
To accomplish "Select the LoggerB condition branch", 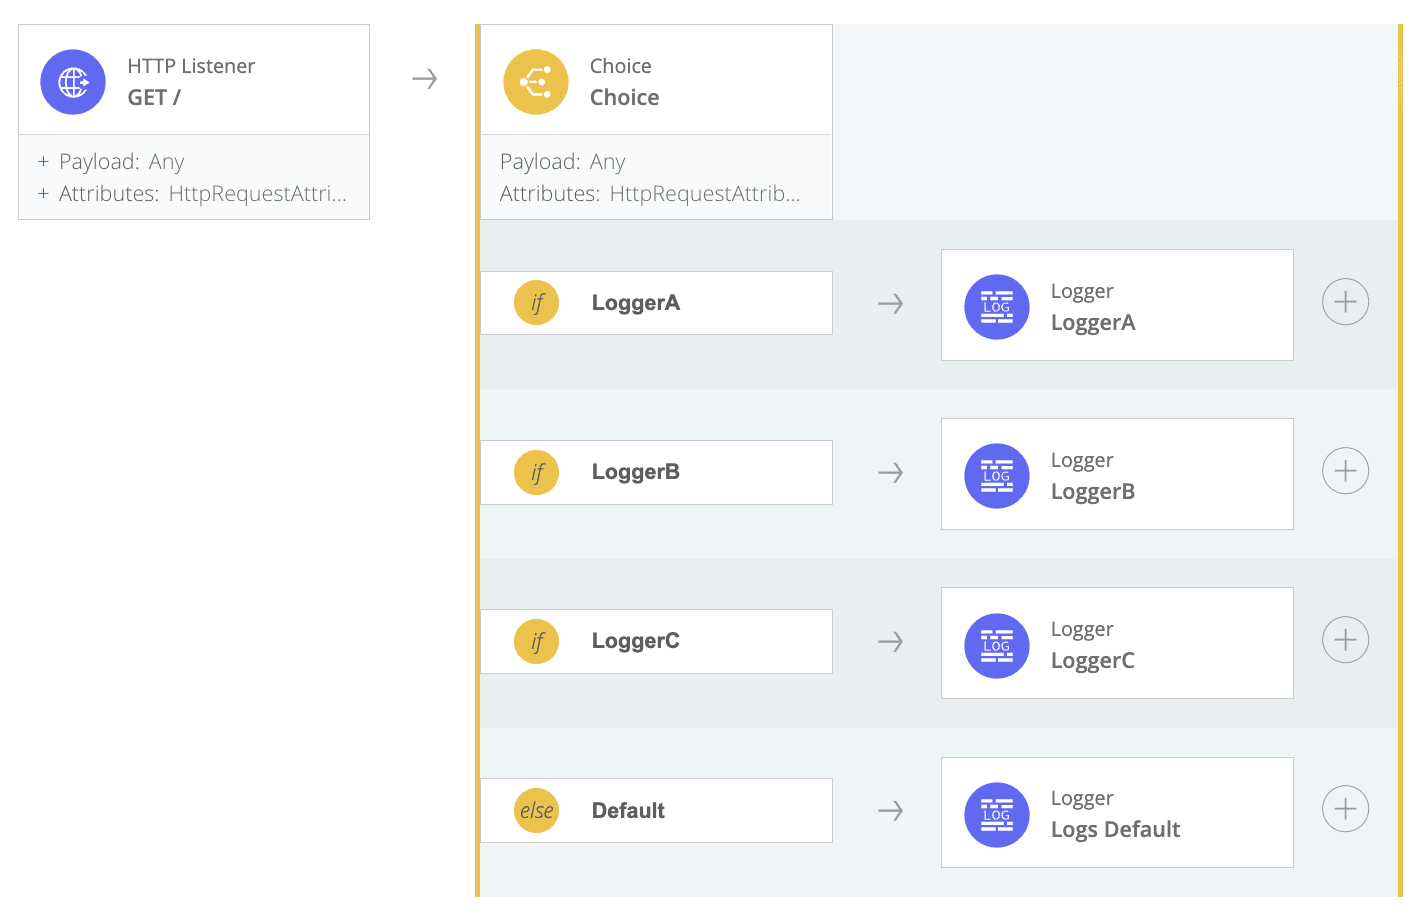I will (x=656, y=472).
